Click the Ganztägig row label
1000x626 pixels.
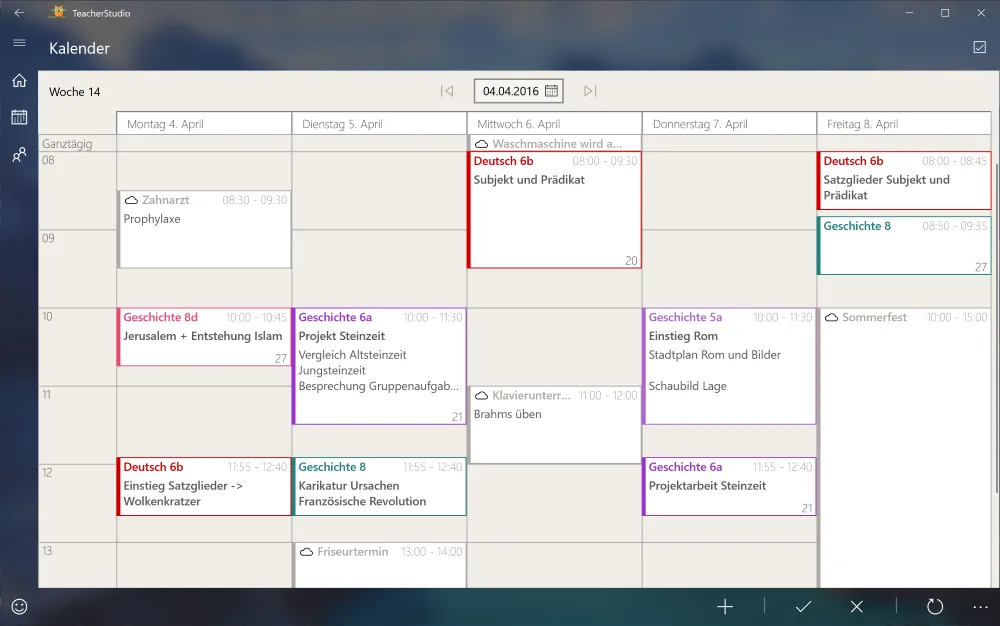[x=67, y=143]
